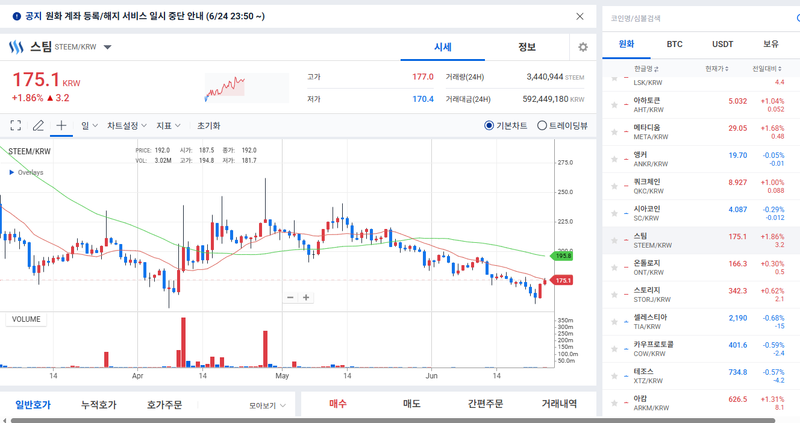Screen dimensions: 800x423
Task: Open 매도 sell tab
Action: (411, 404)
